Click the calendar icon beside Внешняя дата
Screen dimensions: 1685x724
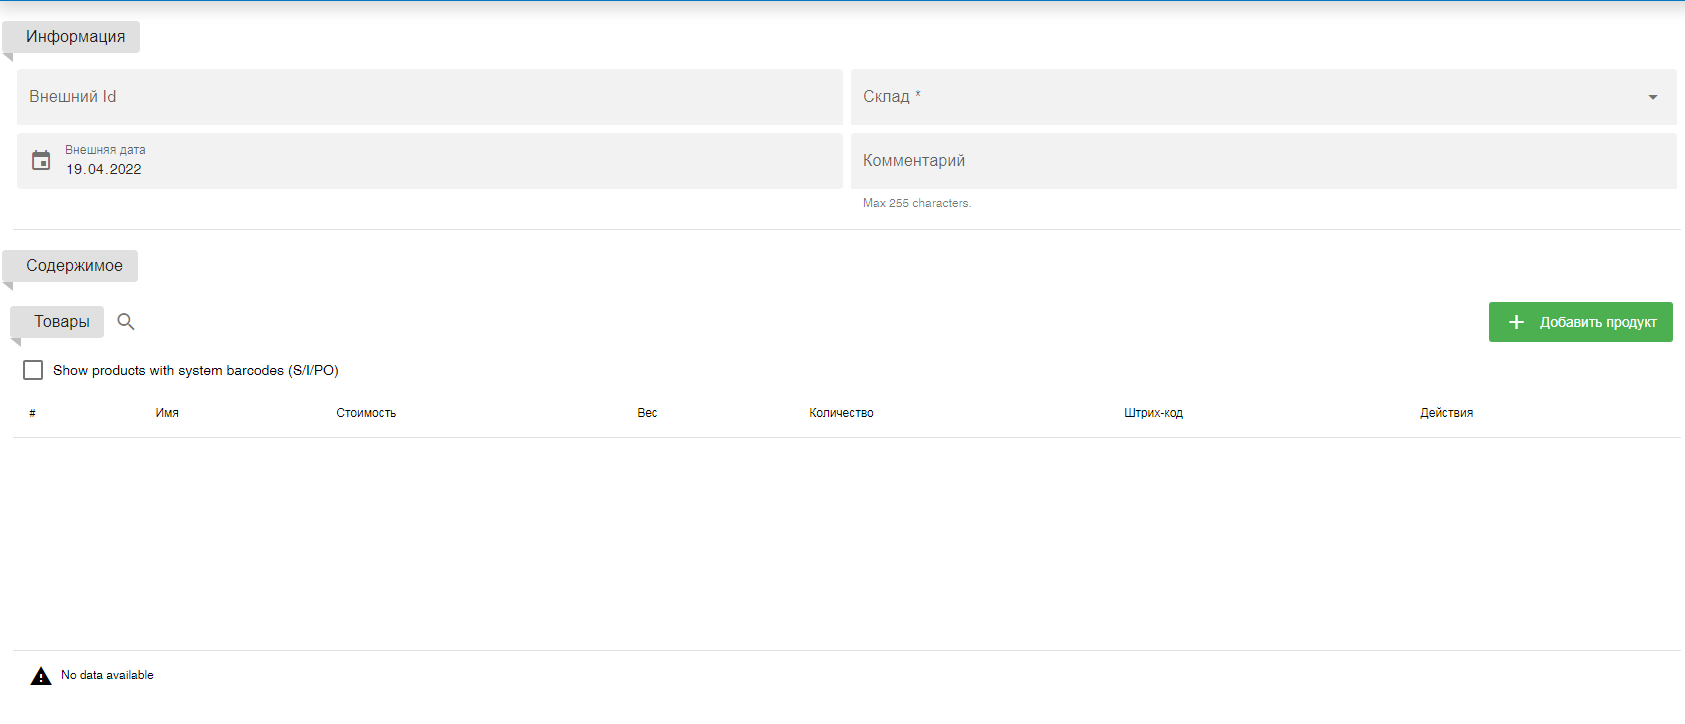coord(41,160)
